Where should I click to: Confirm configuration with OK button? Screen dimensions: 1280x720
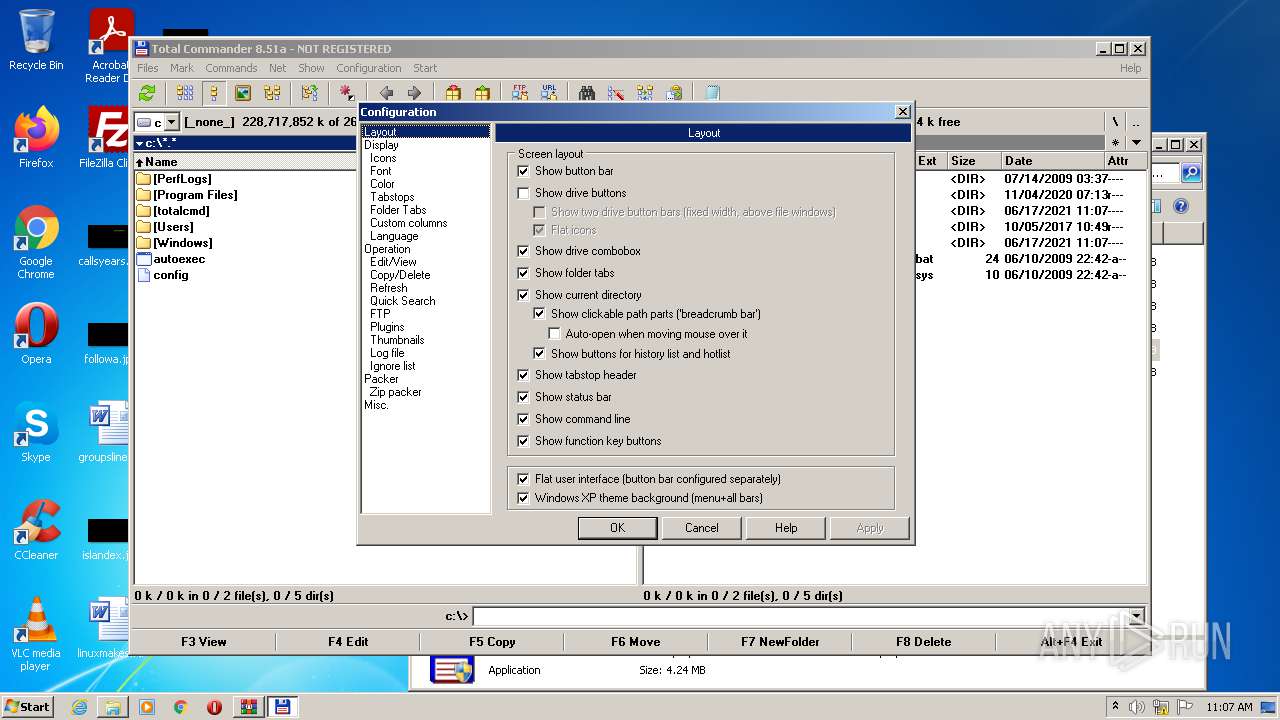(617, 528)
